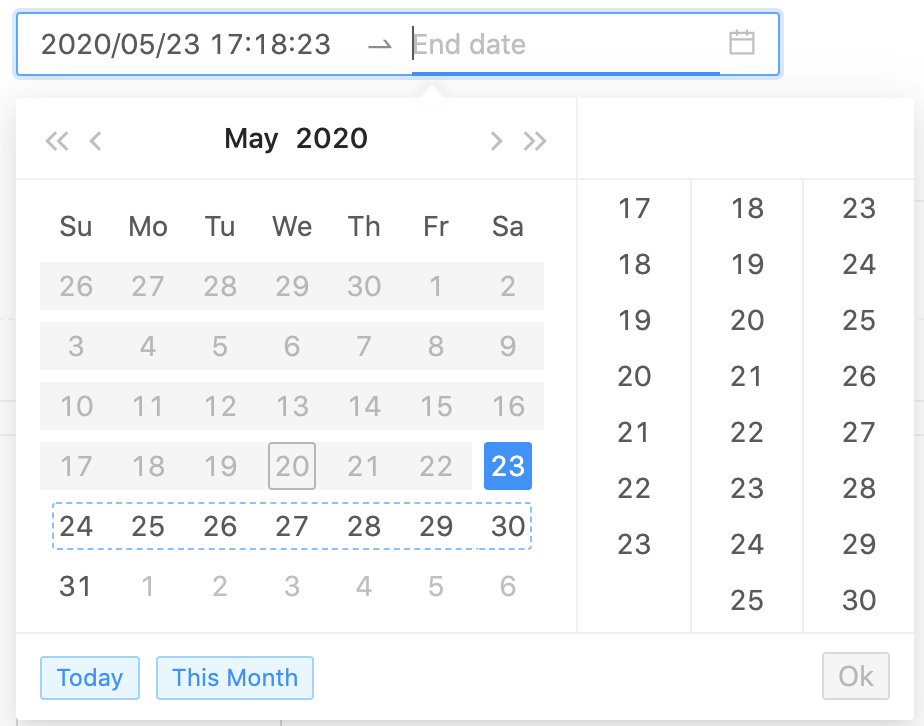924x726 pixels.
Task: Select May from the month header
Action: coord(251,138)
